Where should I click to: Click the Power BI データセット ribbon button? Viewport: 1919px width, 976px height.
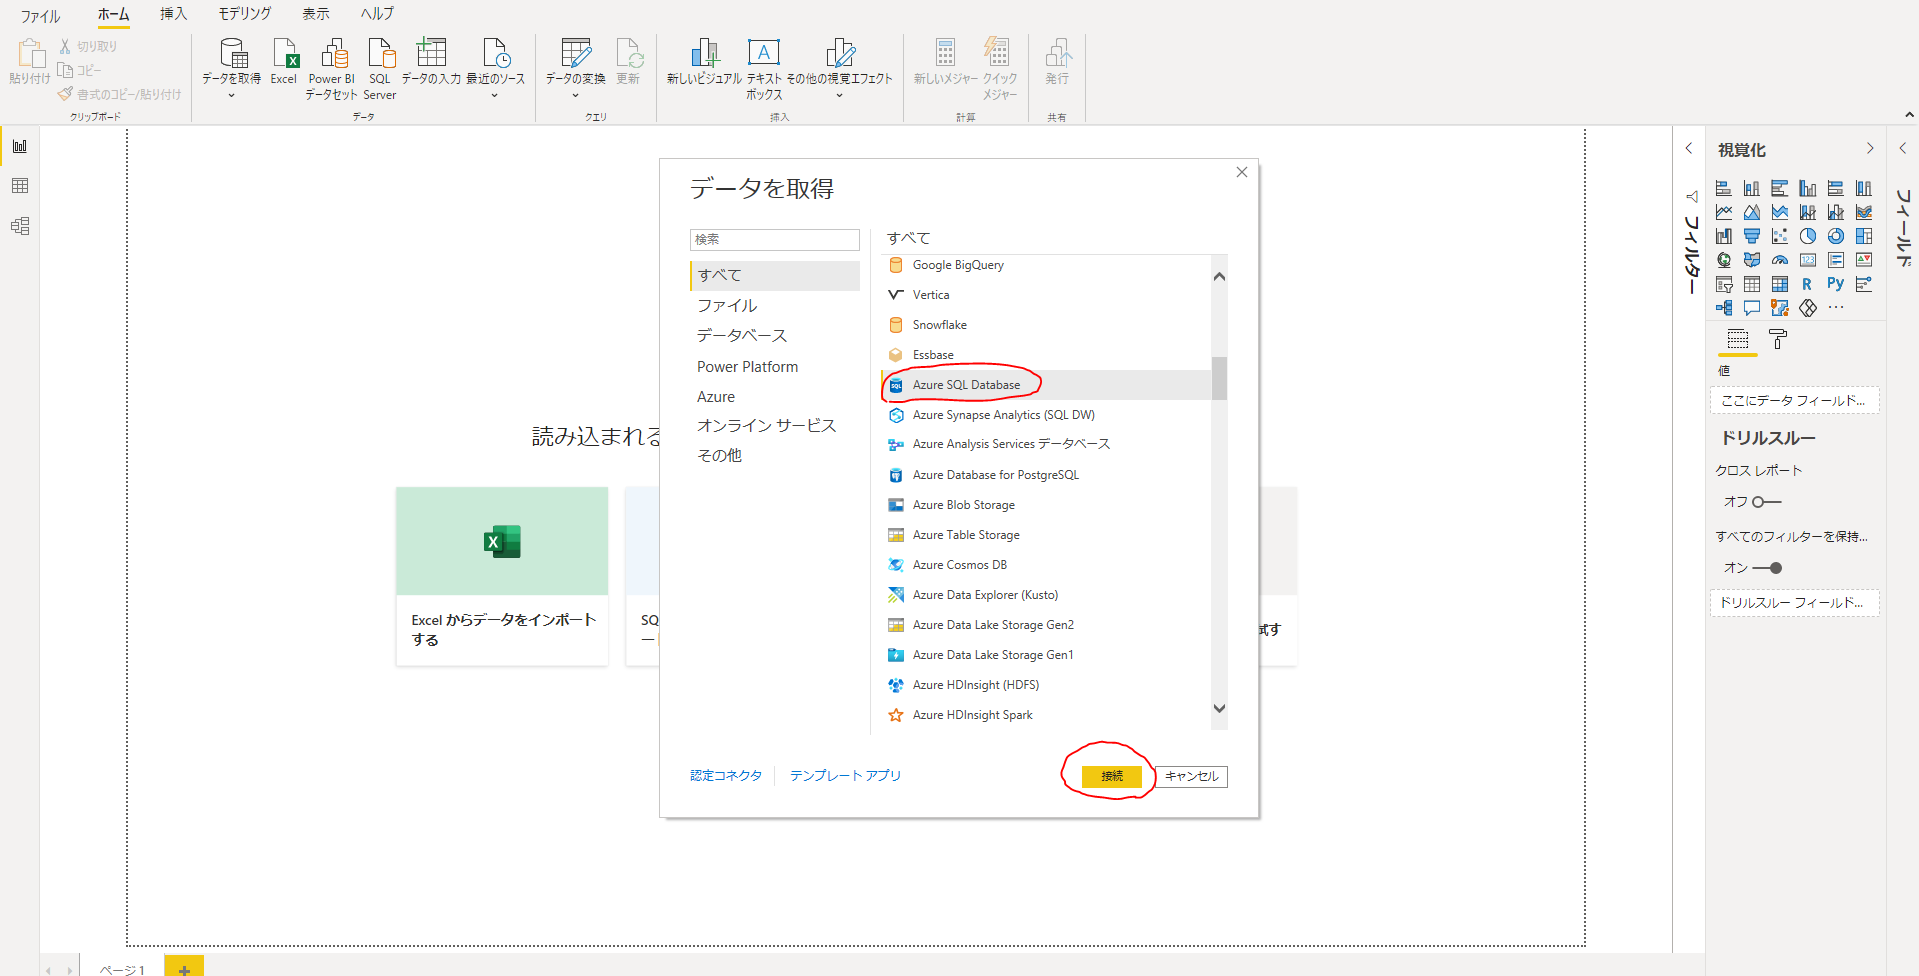coord(332,68)
